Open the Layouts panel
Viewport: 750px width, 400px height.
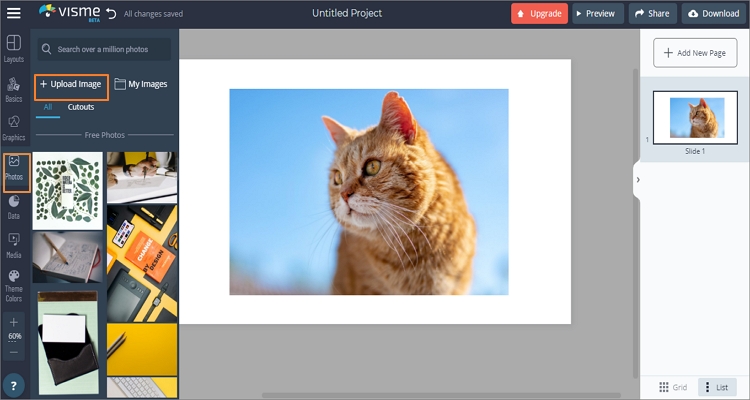(14, 49)
